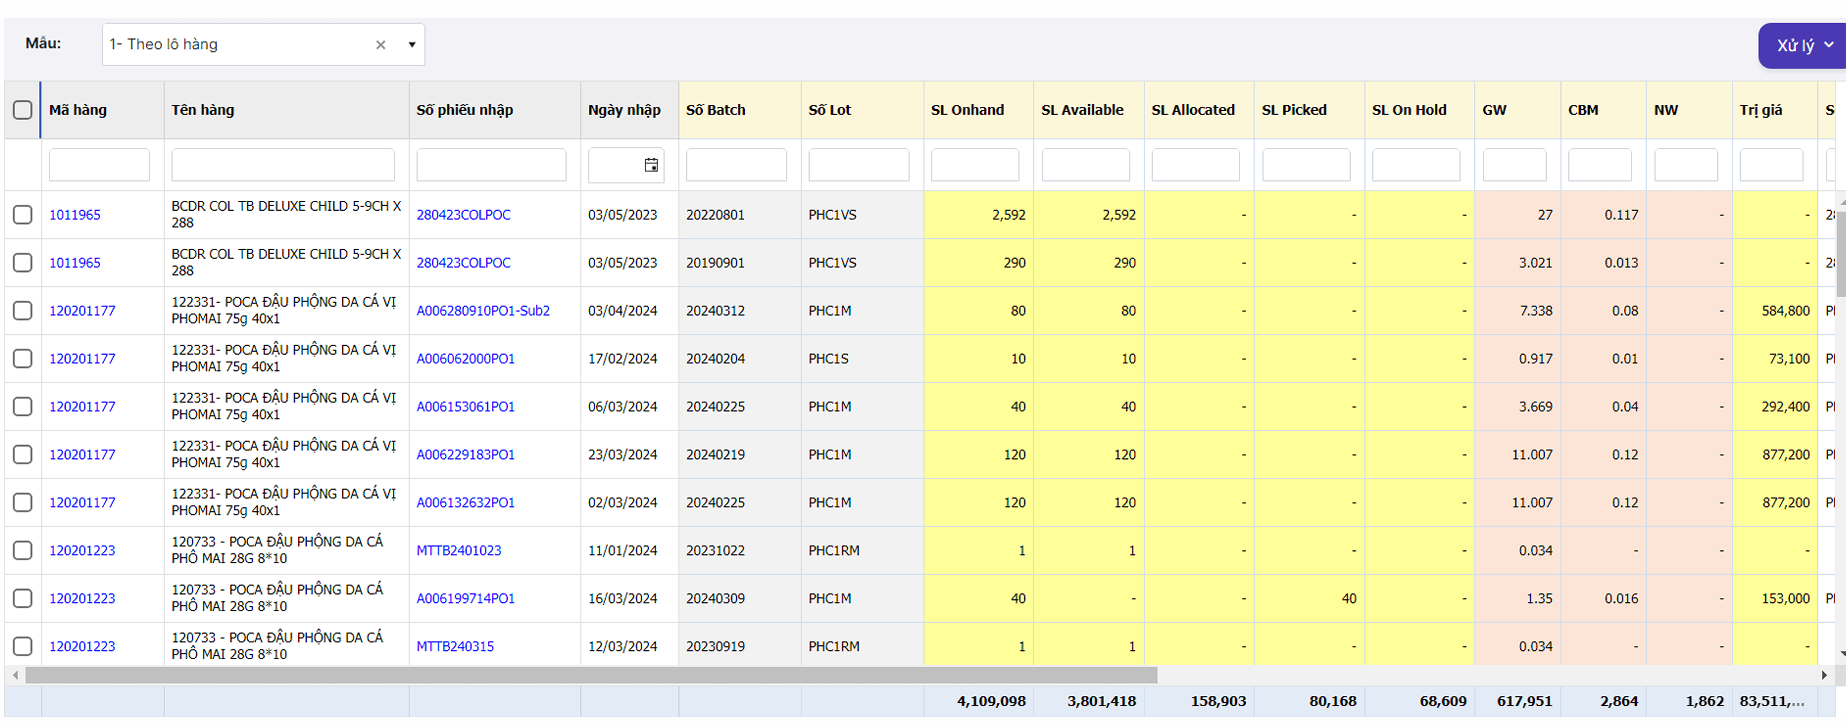Sort by Ngày nhập column header

[624, 110]
